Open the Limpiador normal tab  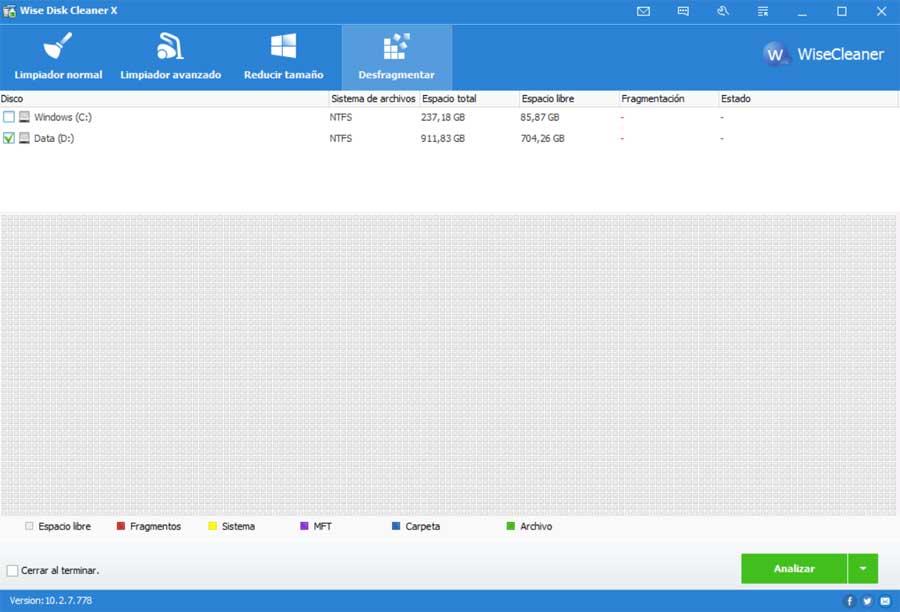(58, 57)
